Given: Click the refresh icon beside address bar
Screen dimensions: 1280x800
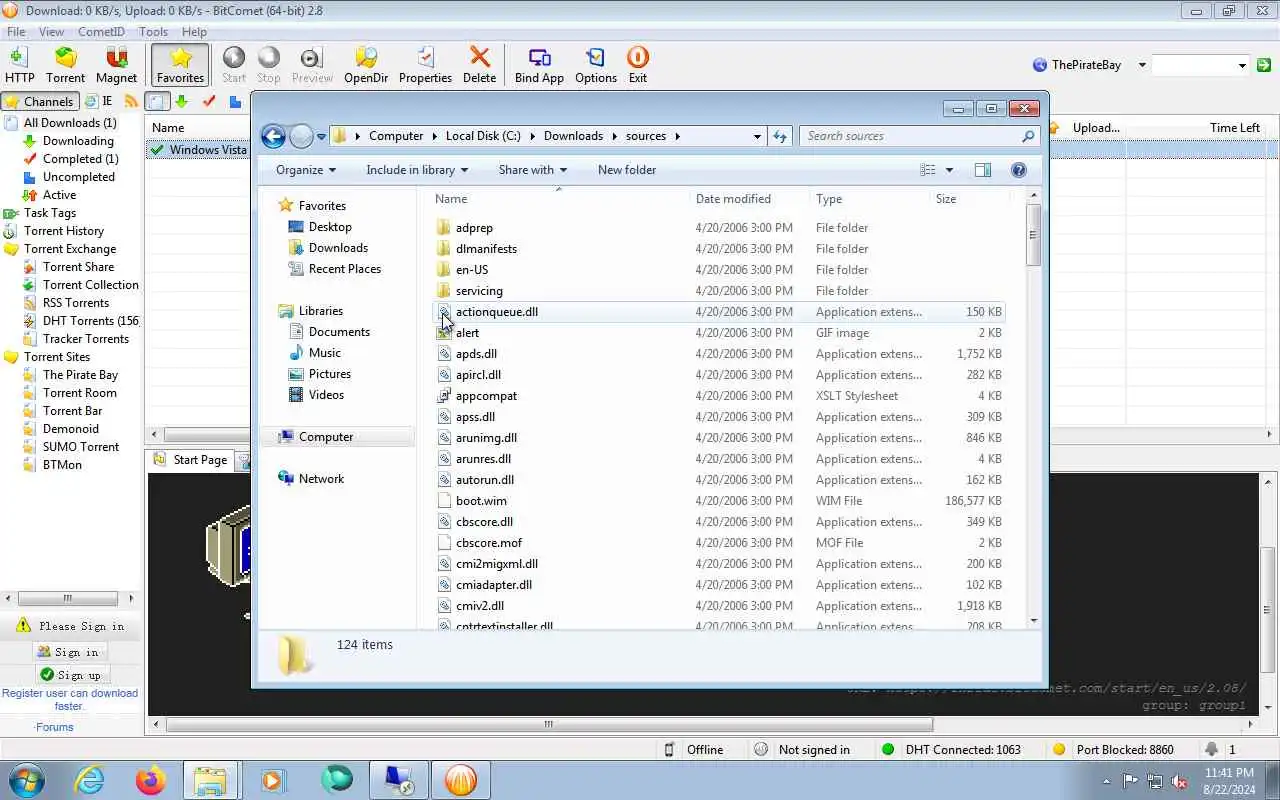Looking at the screenshot, I should [x=780, y=136].
